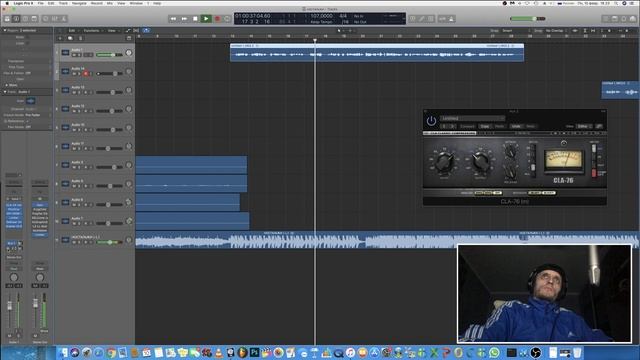Open the Snap Smart dropdown
The width and height of the screenshot is (640, 360).
(516, 31)
